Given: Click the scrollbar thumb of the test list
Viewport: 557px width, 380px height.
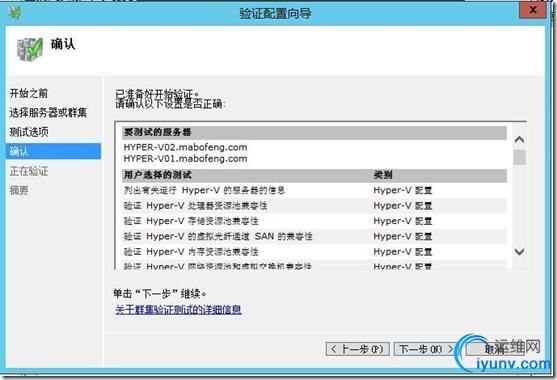Looking at the screenshot, I should tap(519, 157).
